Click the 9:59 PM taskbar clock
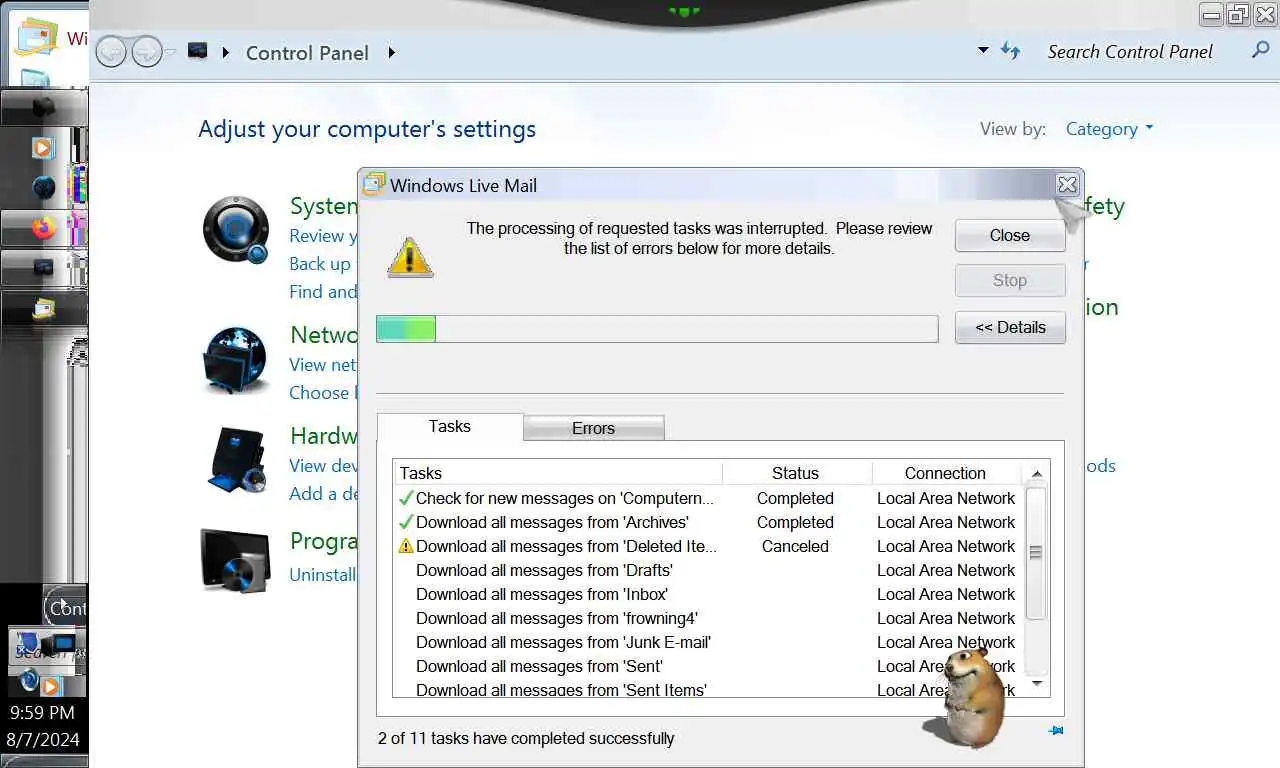 coord(42,713)
